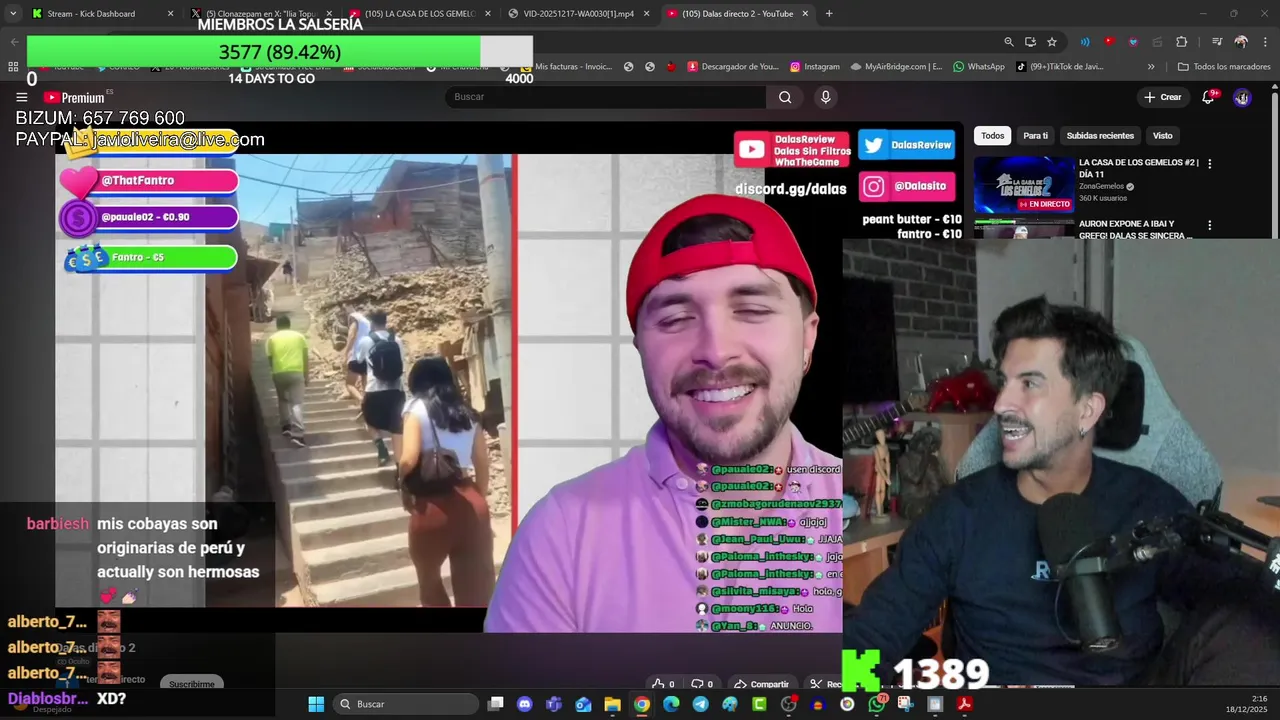Open the WhatsApp bookmark
Screen dimensions: 1280x720
[979, 67]
